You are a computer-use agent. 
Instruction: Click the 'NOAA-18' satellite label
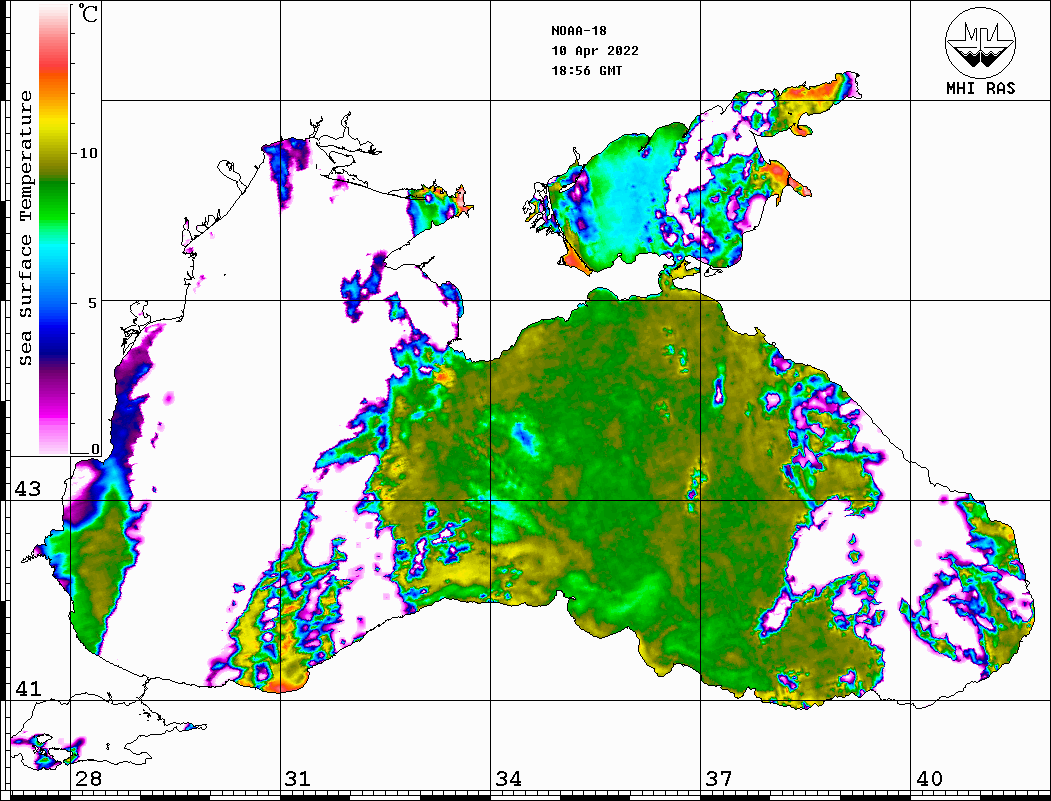(578, 31)
